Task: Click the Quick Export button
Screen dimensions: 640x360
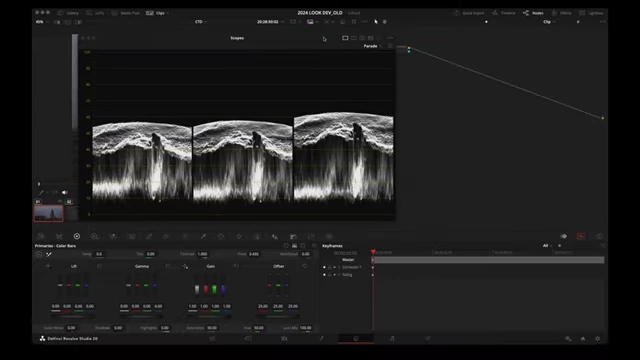Action: pyautogui.click(x=469, y=13)
